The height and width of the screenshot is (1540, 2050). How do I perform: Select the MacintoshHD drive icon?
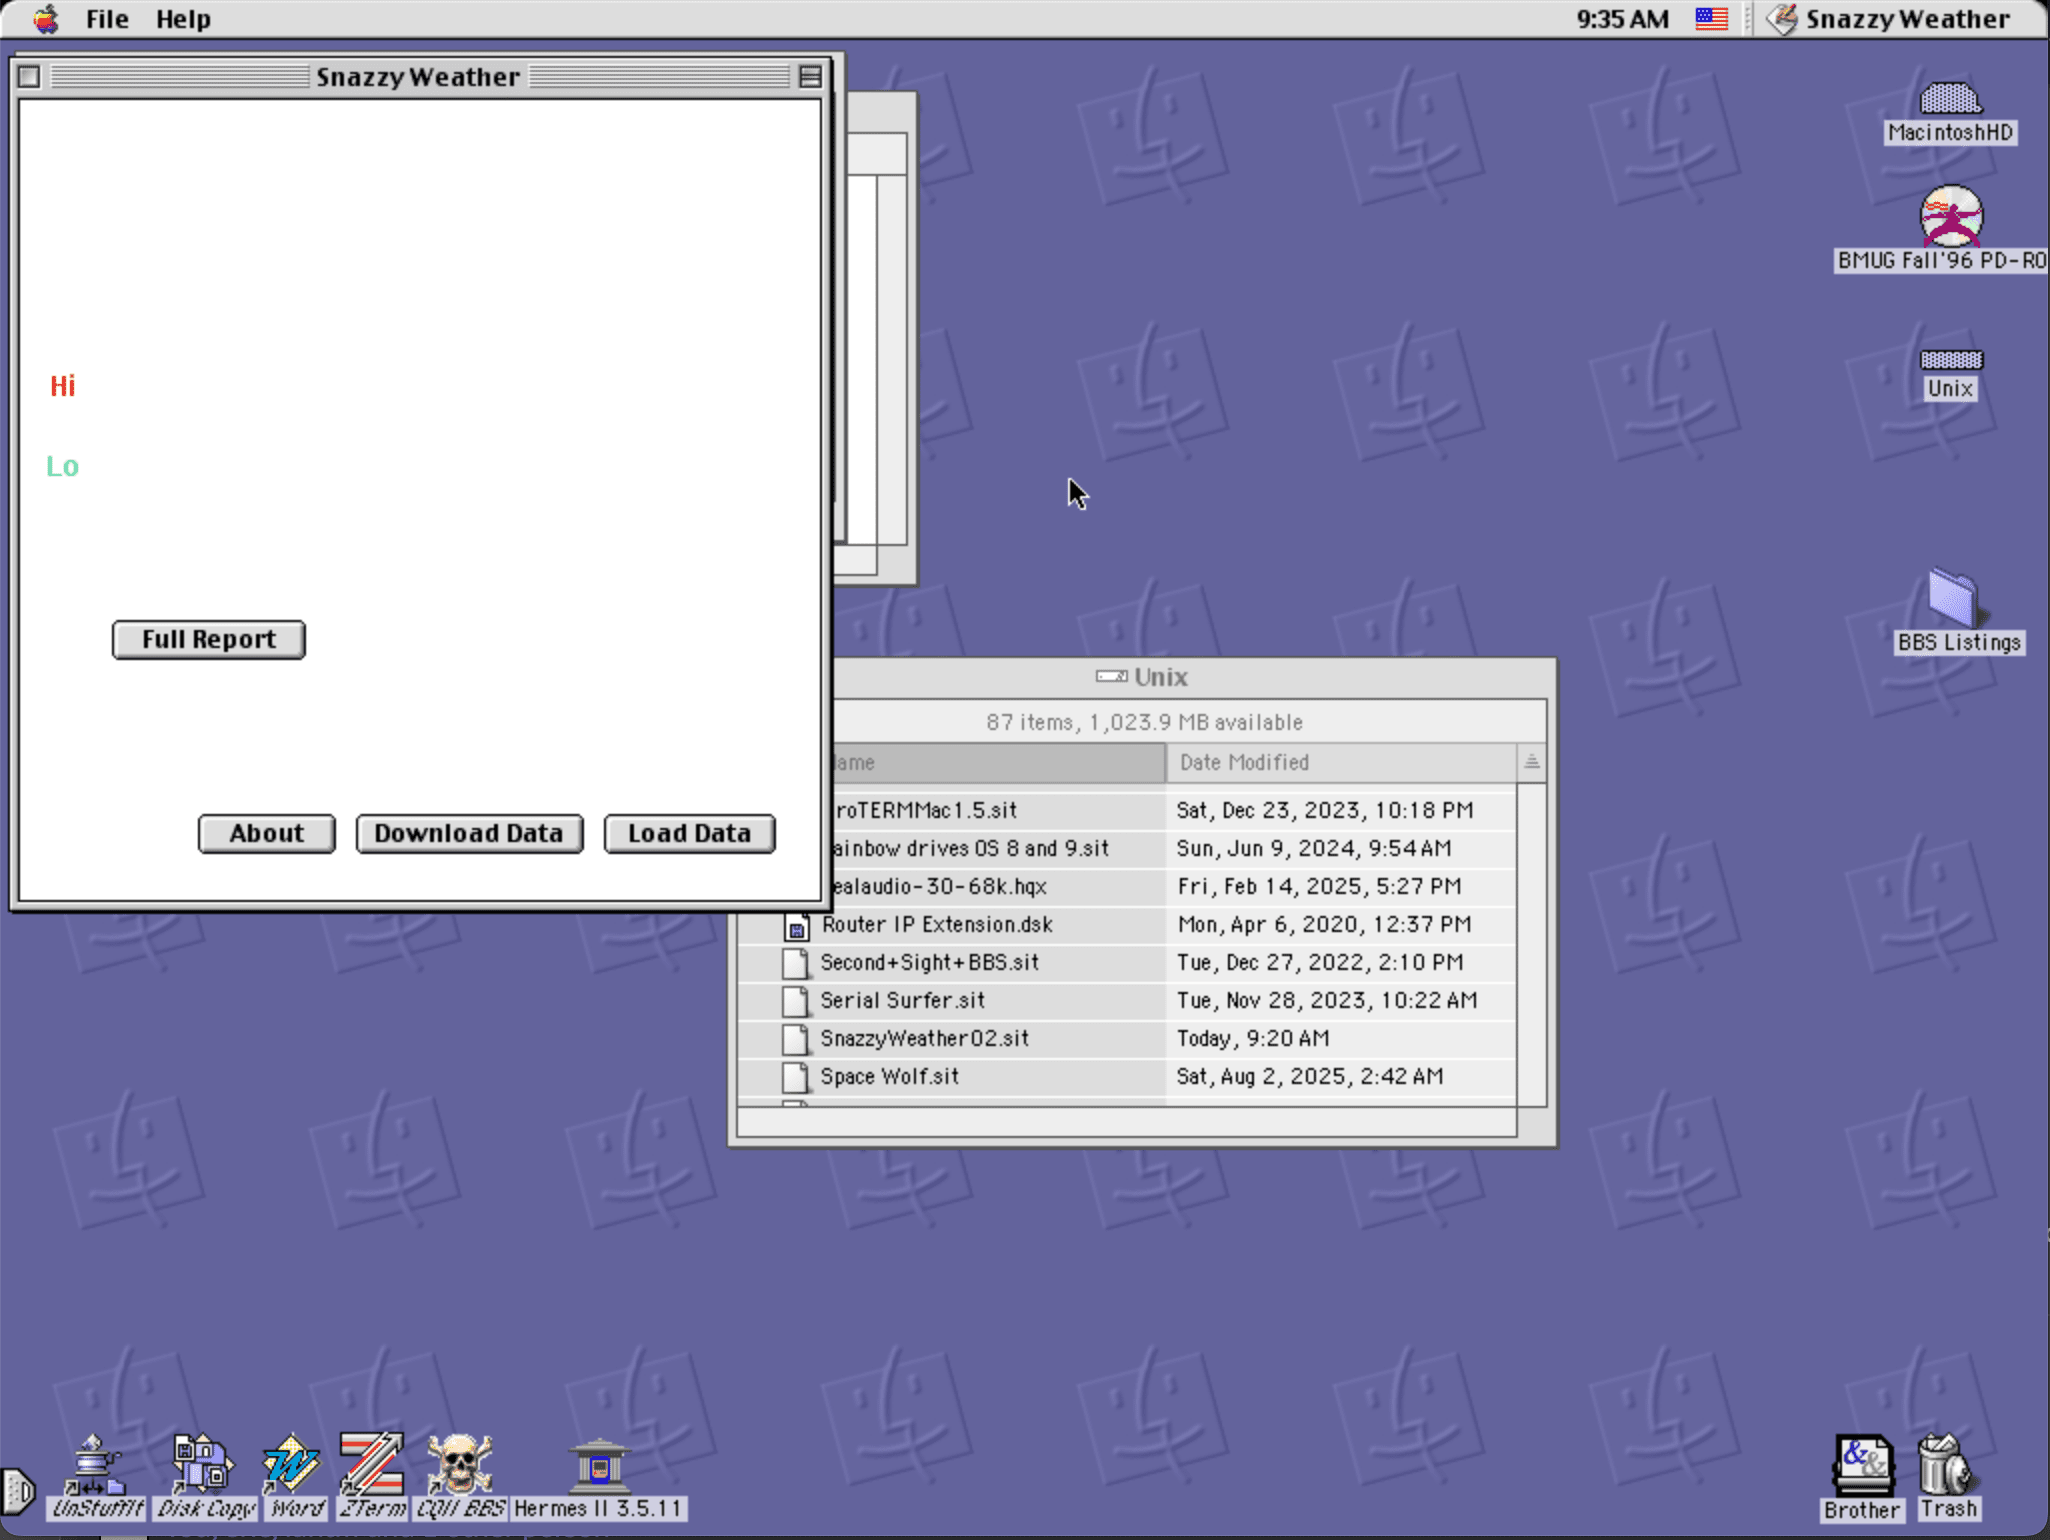click(x=1949, y=100)
